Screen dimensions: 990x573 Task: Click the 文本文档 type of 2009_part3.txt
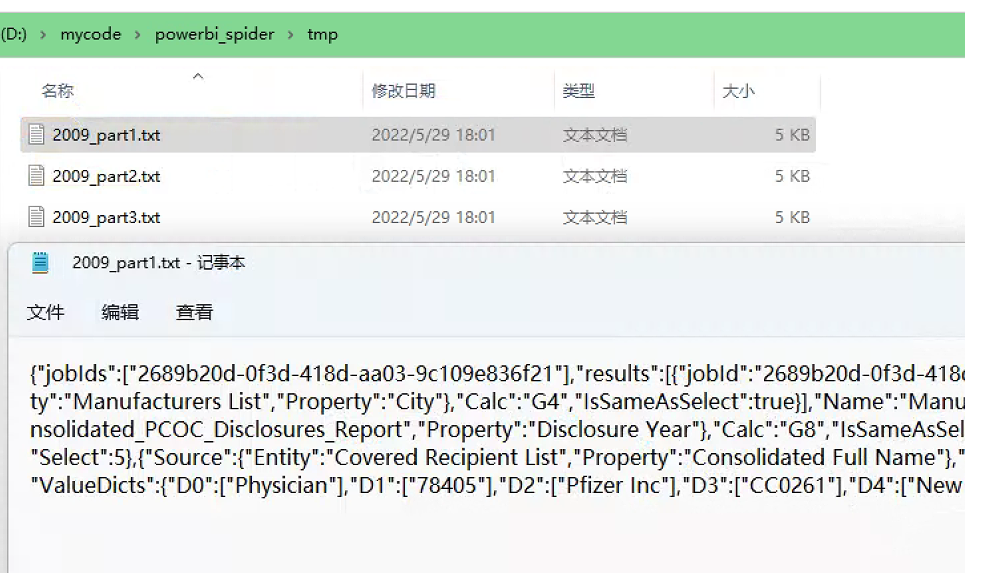click(595, 216)
